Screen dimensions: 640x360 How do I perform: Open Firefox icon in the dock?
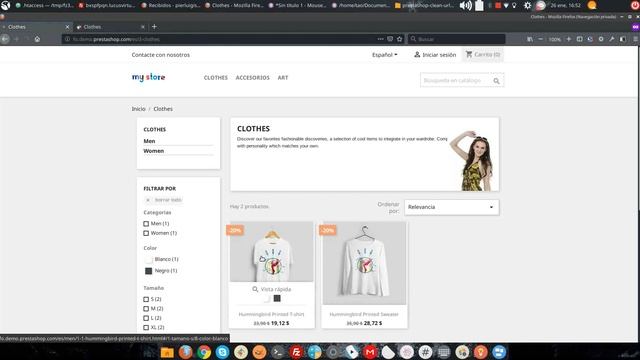click(x=186, y=352)
